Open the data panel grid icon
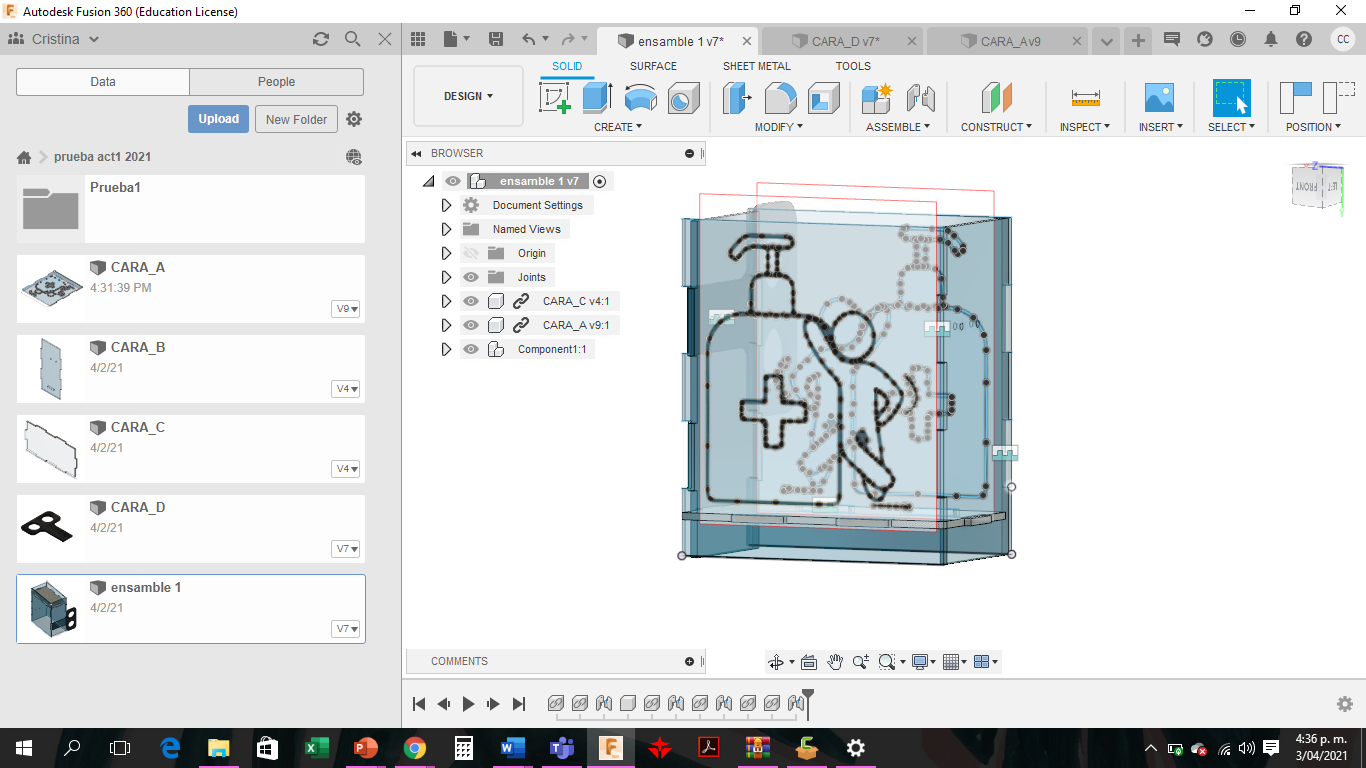Screen dimensions: 1366x768 coord(418,39)
